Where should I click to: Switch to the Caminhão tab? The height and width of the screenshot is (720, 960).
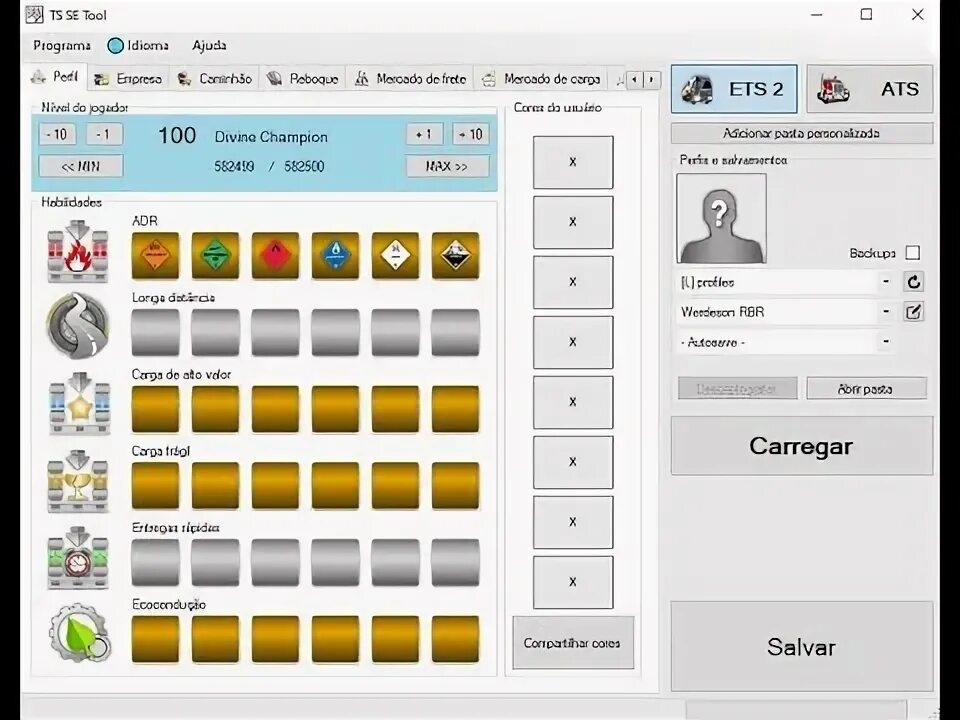coord(214,79)
